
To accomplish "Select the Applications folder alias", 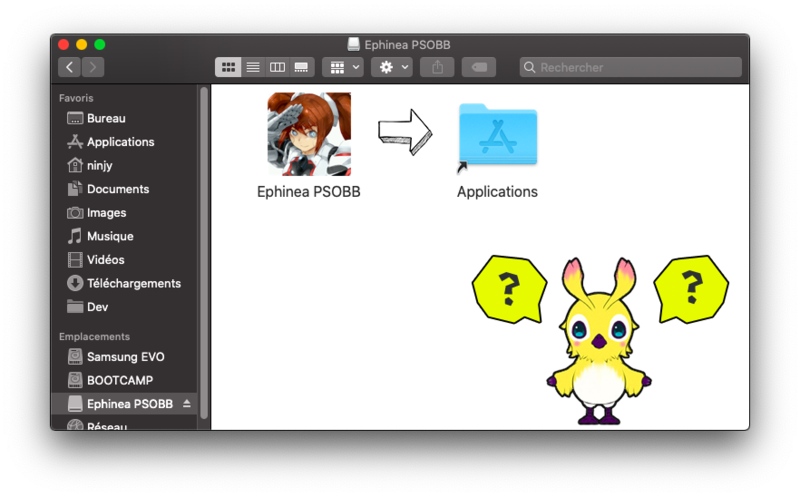I will click(x=497, y=137).
